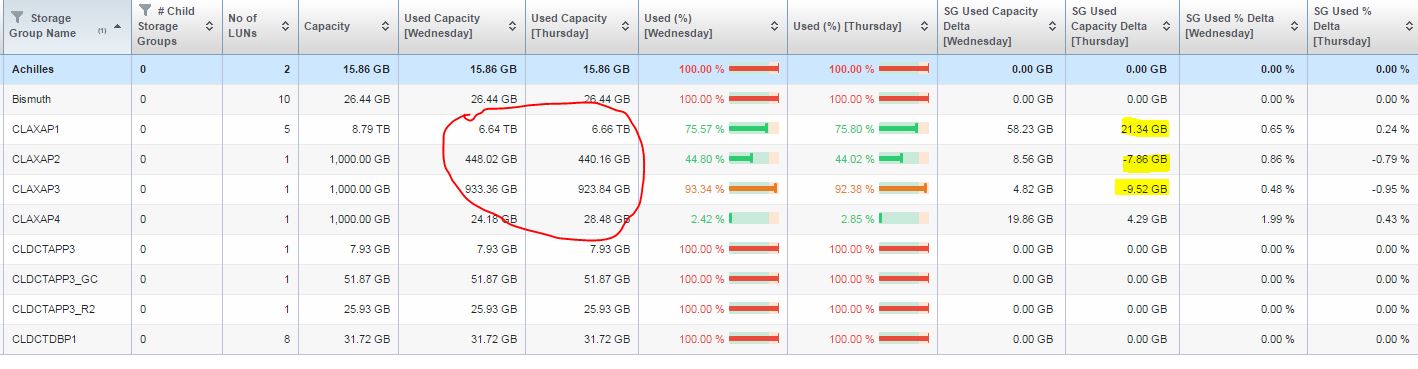This screenshot has height=369, width=1418.
Task: Click the 4.82 GB delta cell
Action: [1032, 190]
